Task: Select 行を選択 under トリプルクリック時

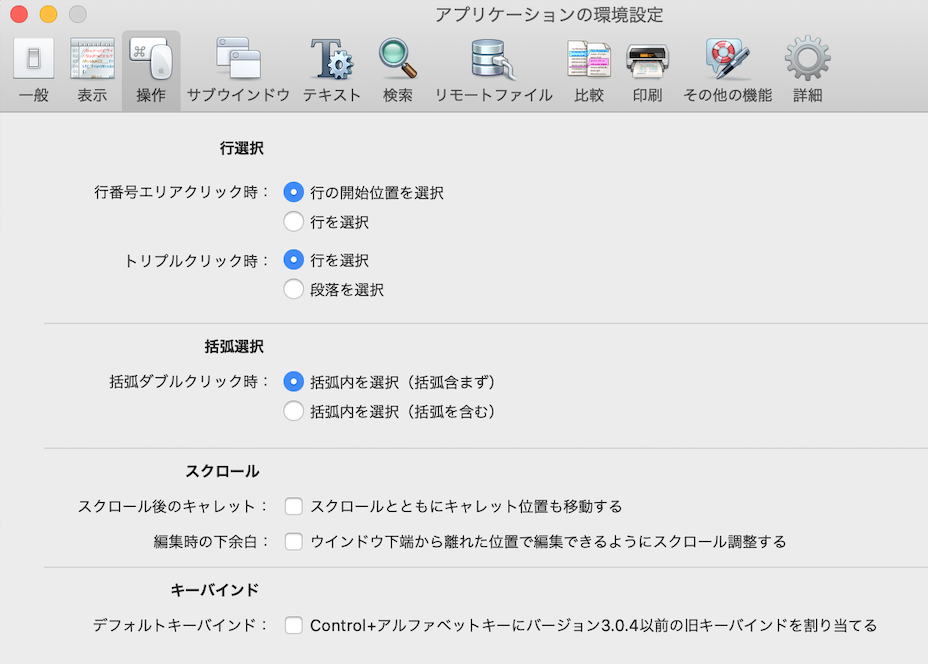Action: (294, 260)
